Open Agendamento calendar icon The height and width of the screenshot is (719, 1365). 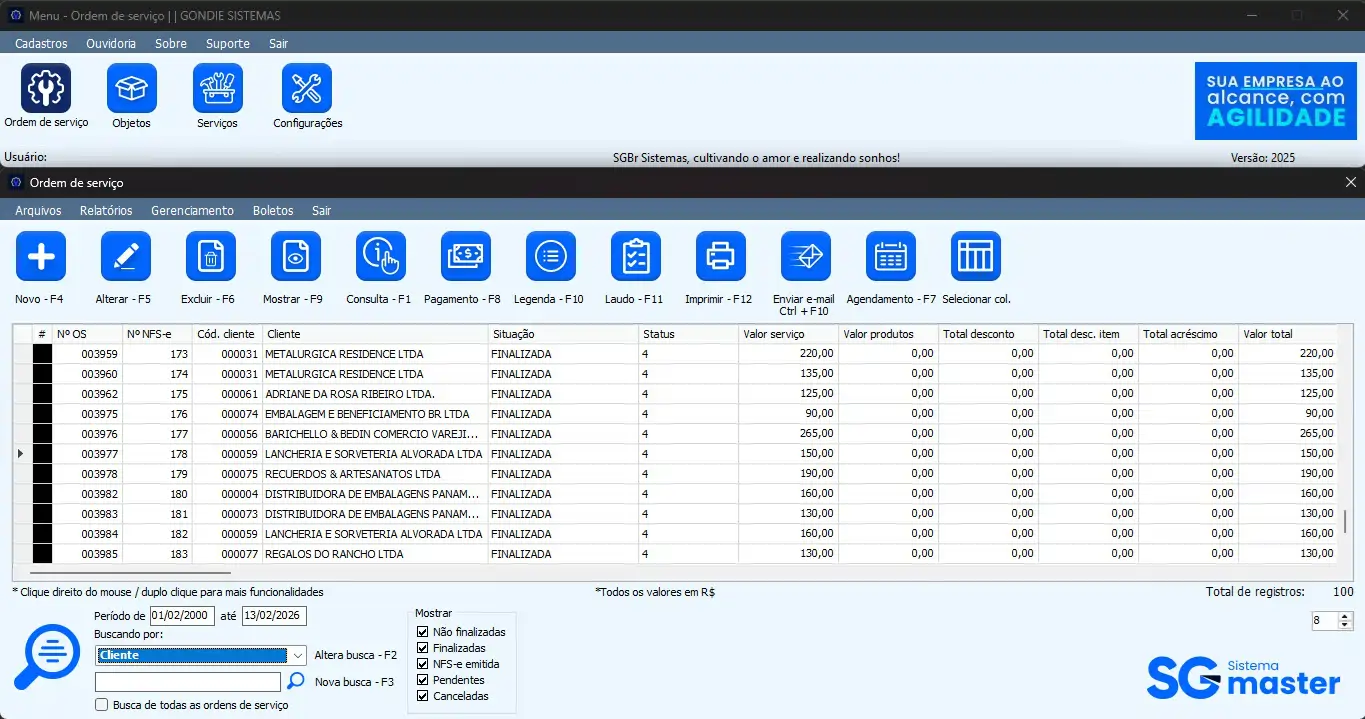click(x=891, y=257)
